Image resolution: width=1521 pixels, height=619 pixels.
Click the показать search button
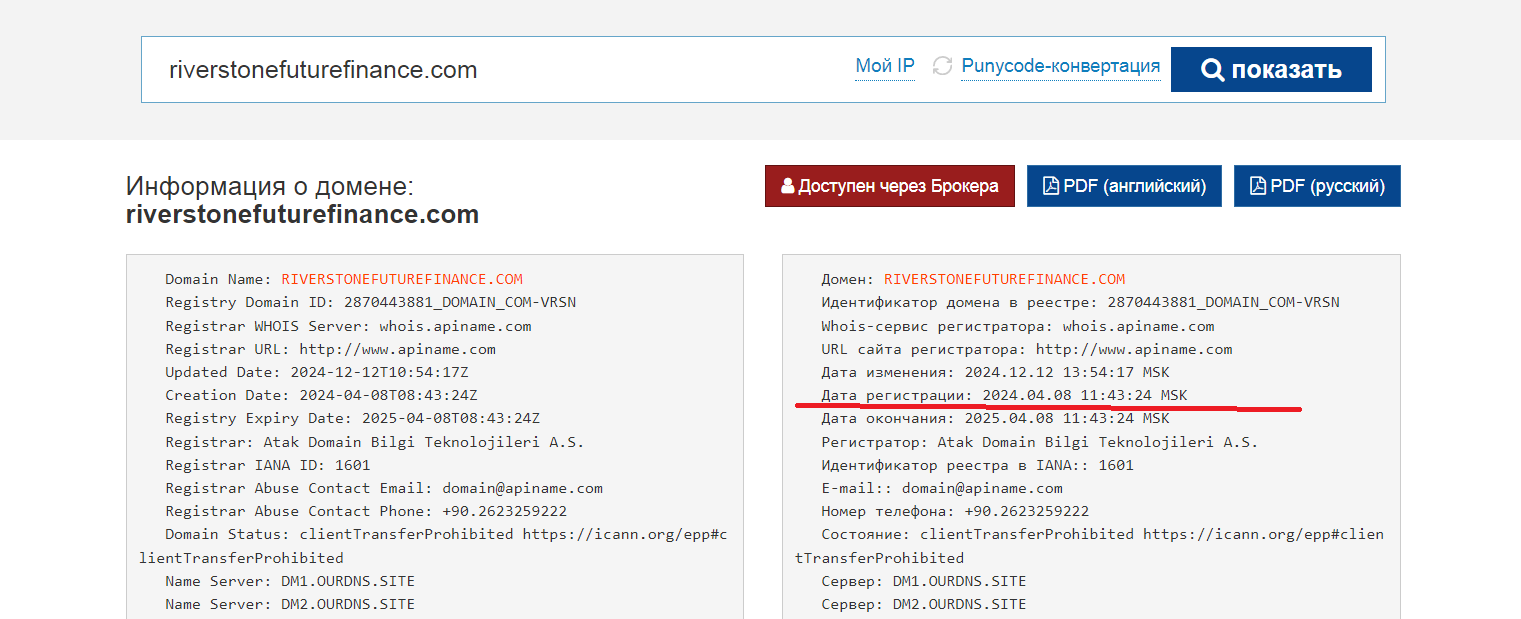(1271, 70)
